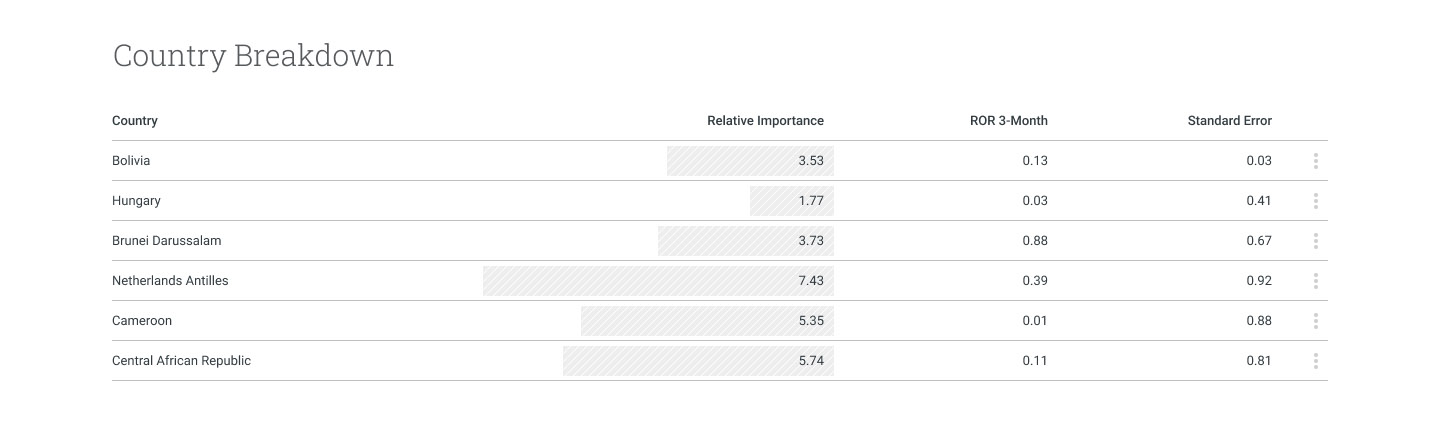Open the Brunei Darussalam row's options menu
Viewport: 1440px width, 430px height.
(x=1315, y=241)
